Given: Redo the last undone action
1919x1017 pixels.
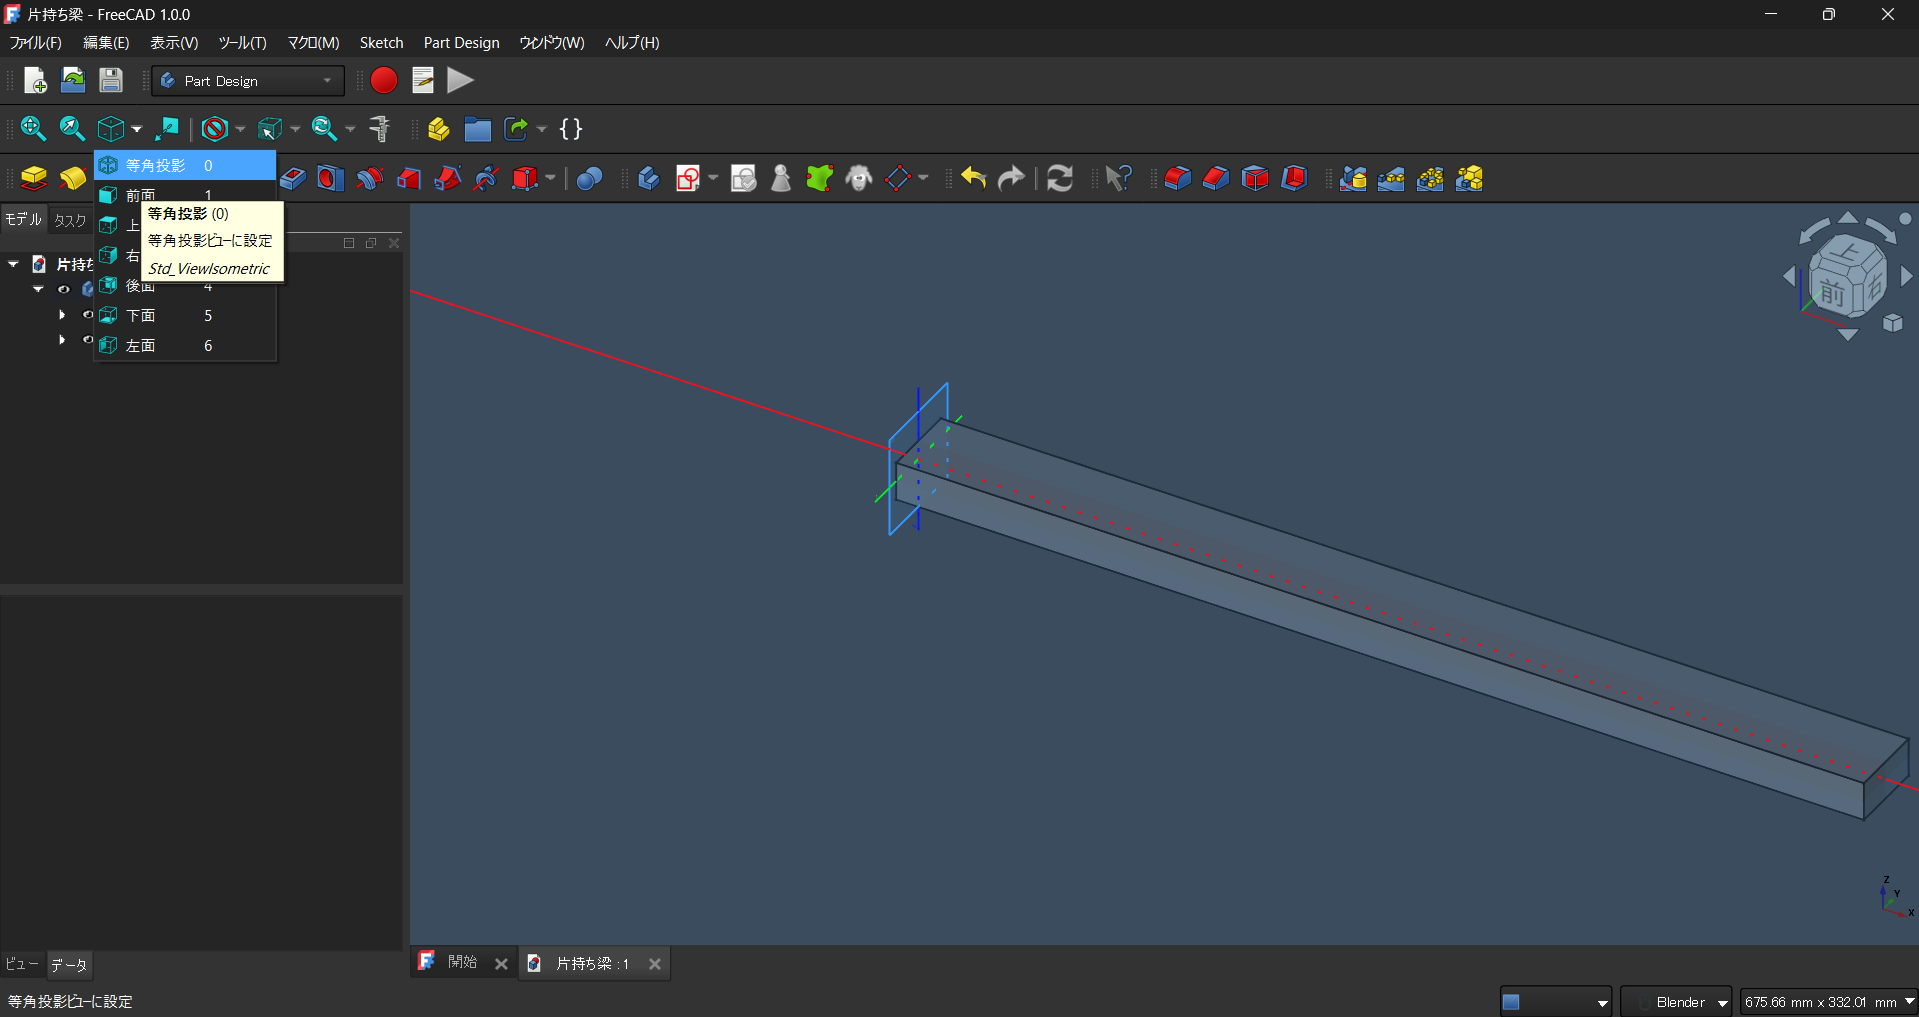Looking at the screenshot, I should [x=1012, y=178].
